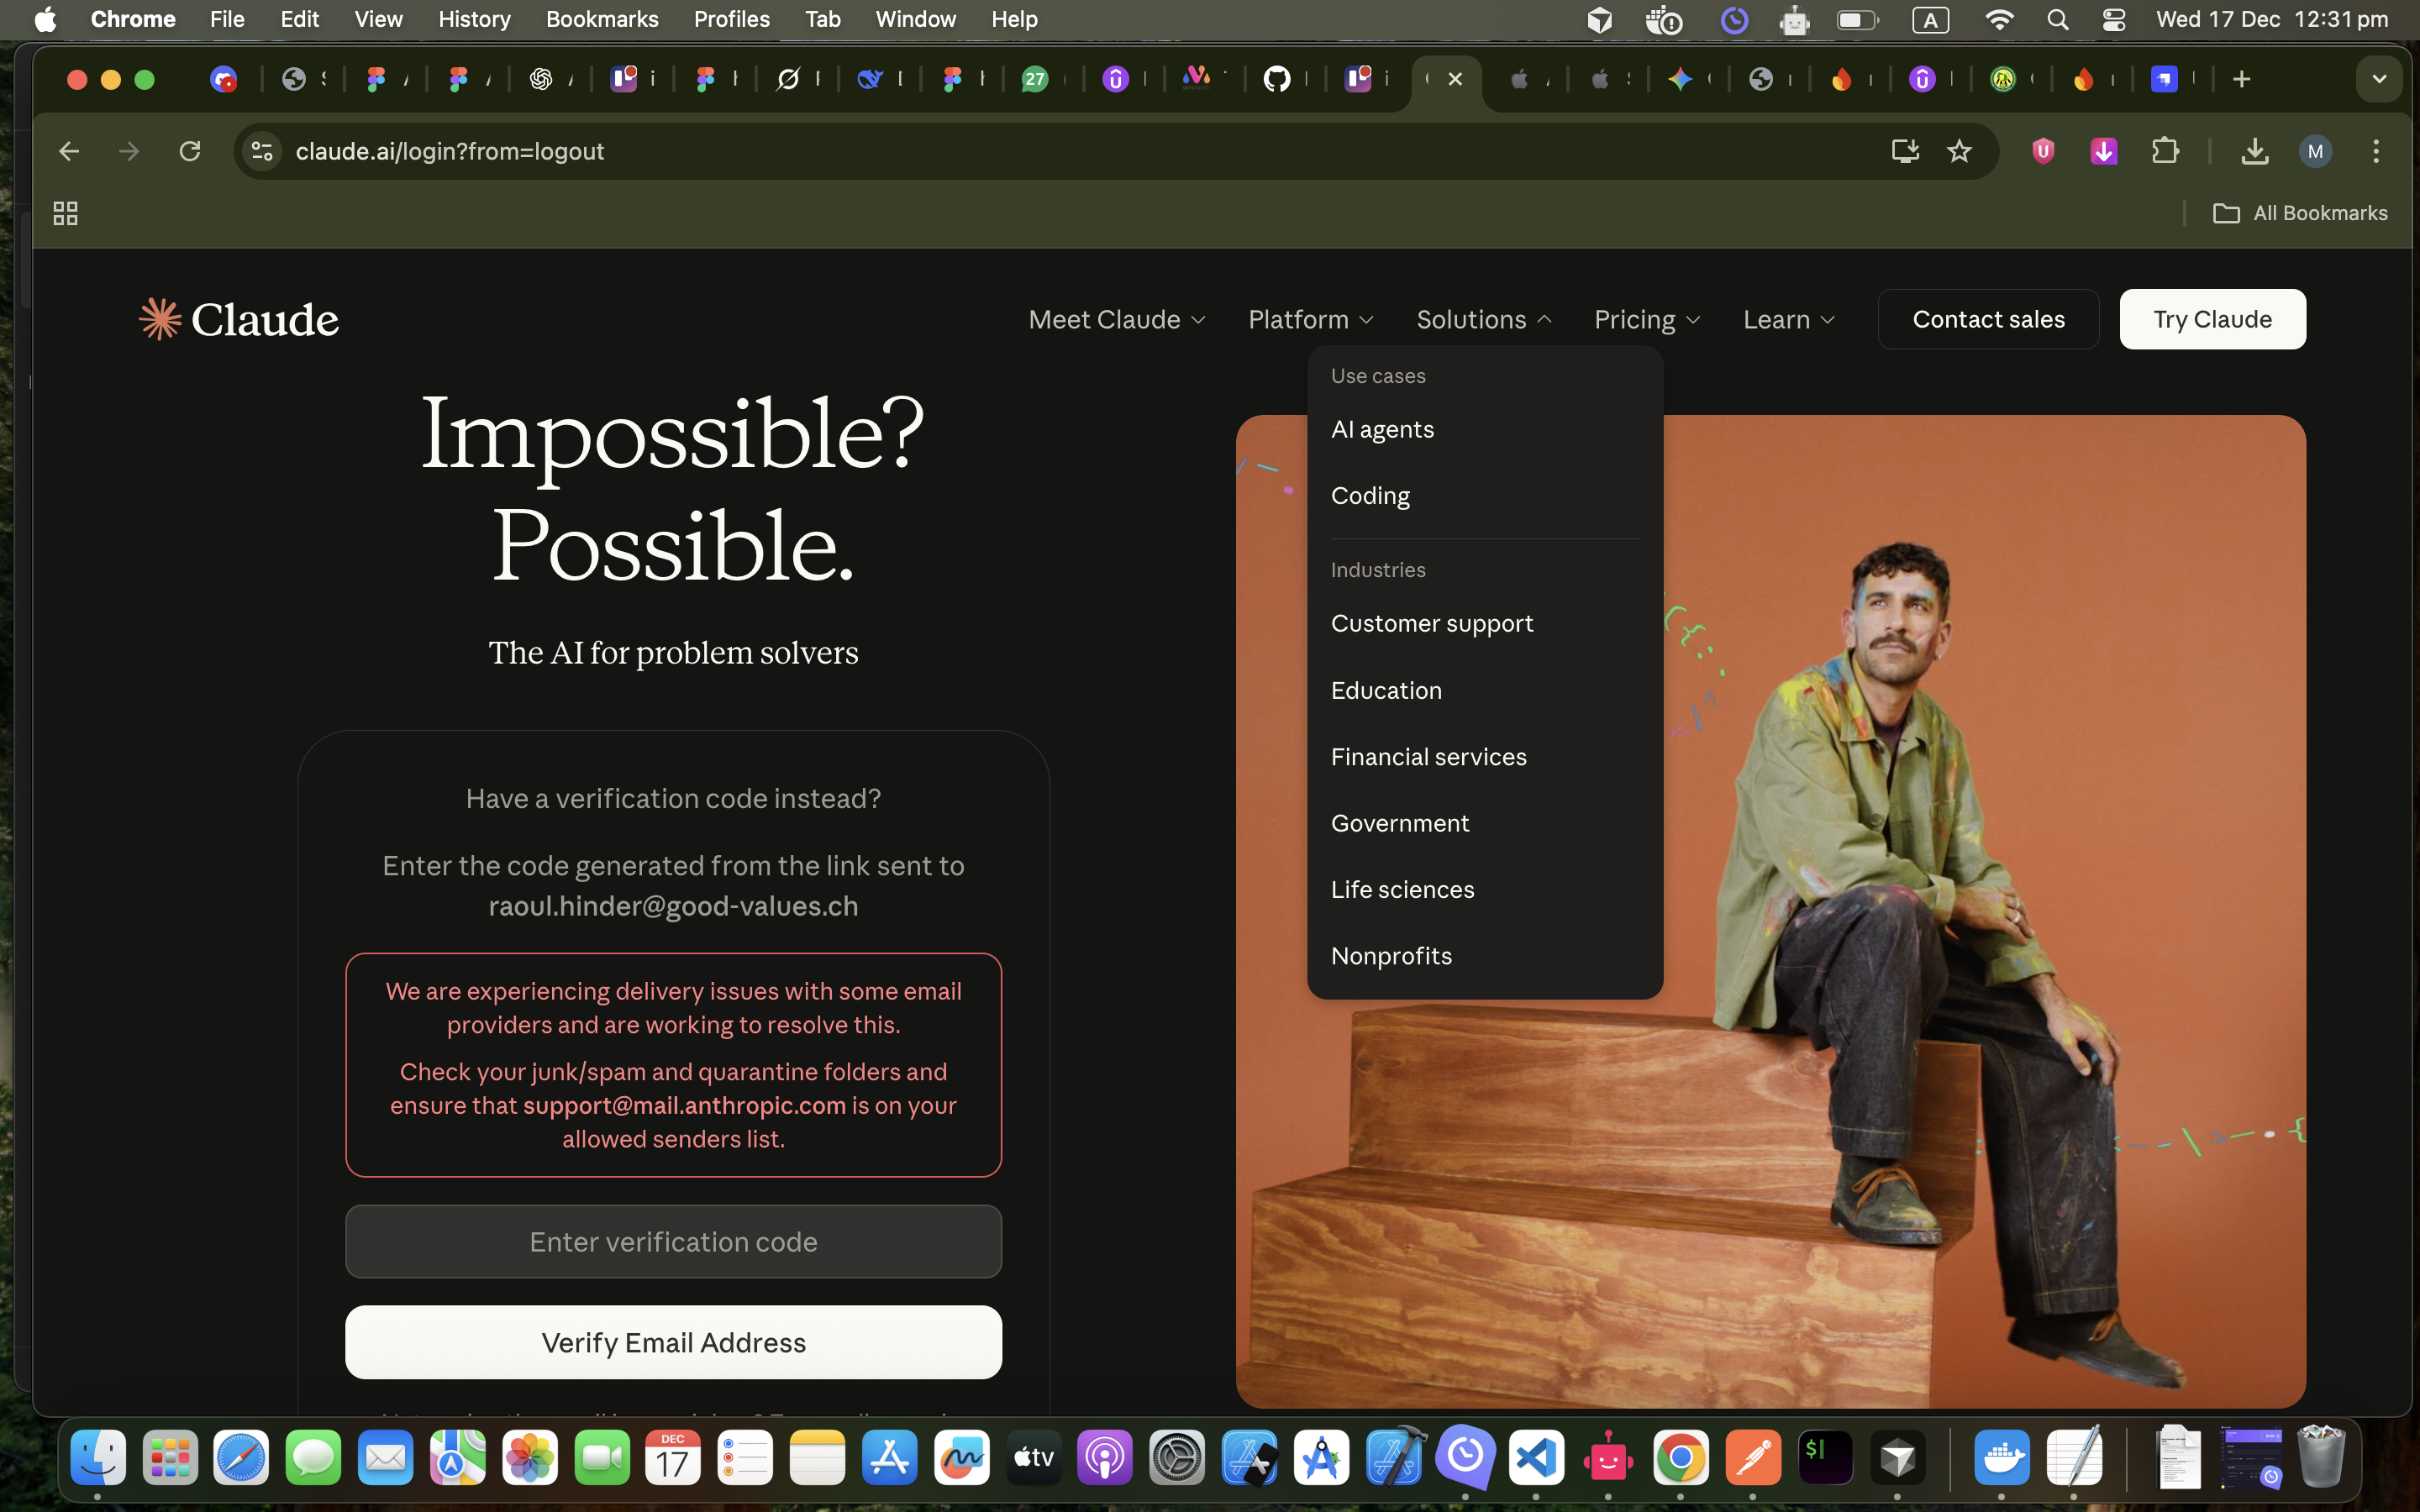Open Finder from the dock
Screen dimensions: 2420x1512
tap(97, 1457)
